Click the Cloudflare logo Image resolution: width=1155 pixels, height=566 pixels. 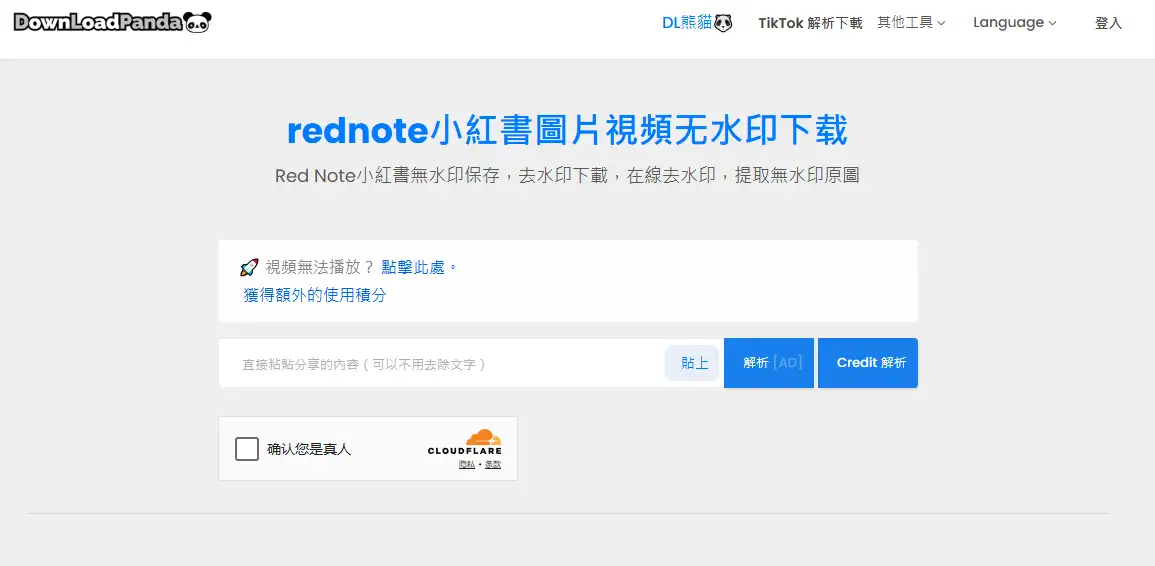(x=465, y=442)
